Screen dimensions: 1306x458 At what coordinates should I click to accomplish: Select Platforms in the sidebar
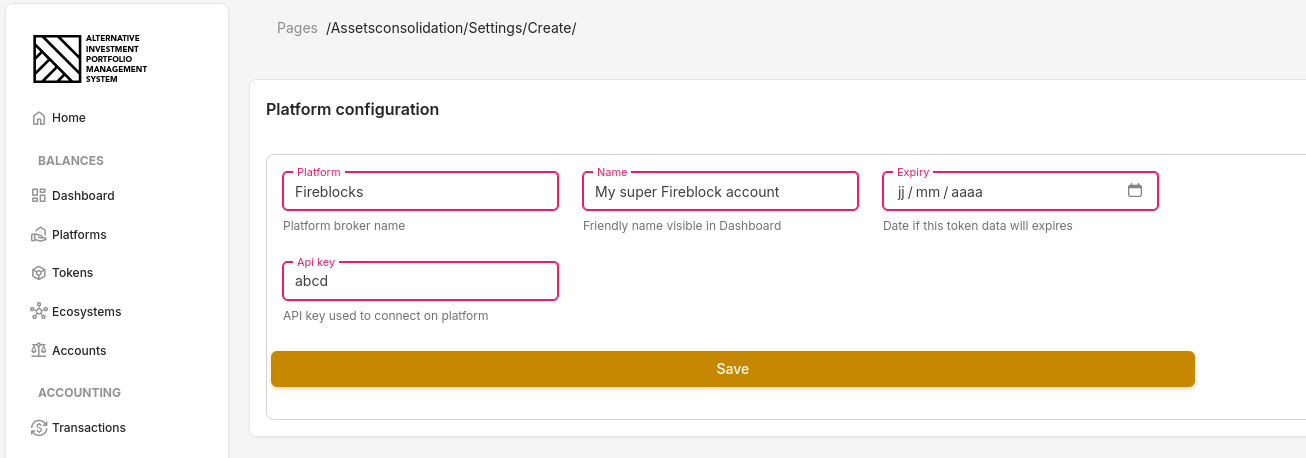[x=79, y=235]
